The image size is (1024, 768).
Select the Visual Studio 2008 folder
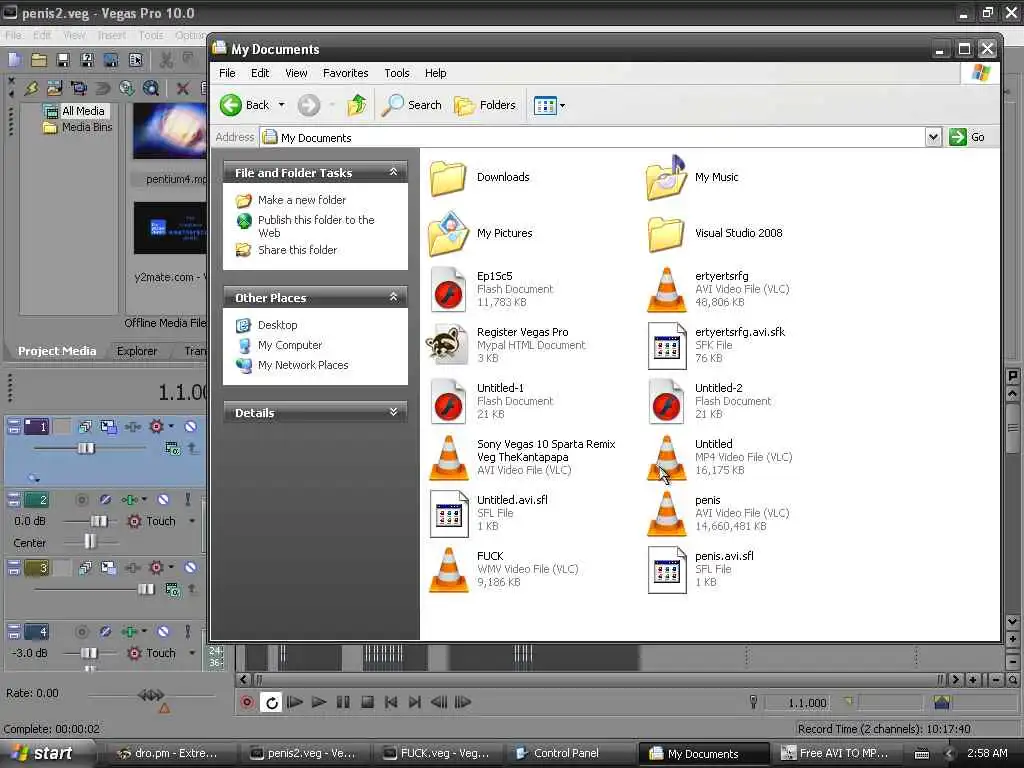click(716, 233)
